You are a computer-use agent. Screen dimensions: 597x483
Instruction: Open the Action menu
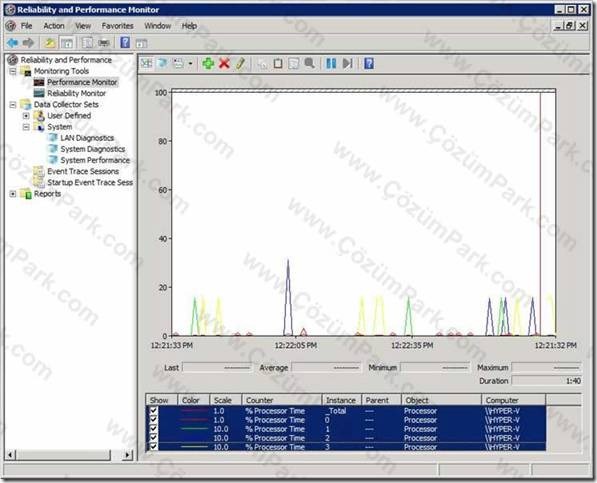click(x=54, y=26)
